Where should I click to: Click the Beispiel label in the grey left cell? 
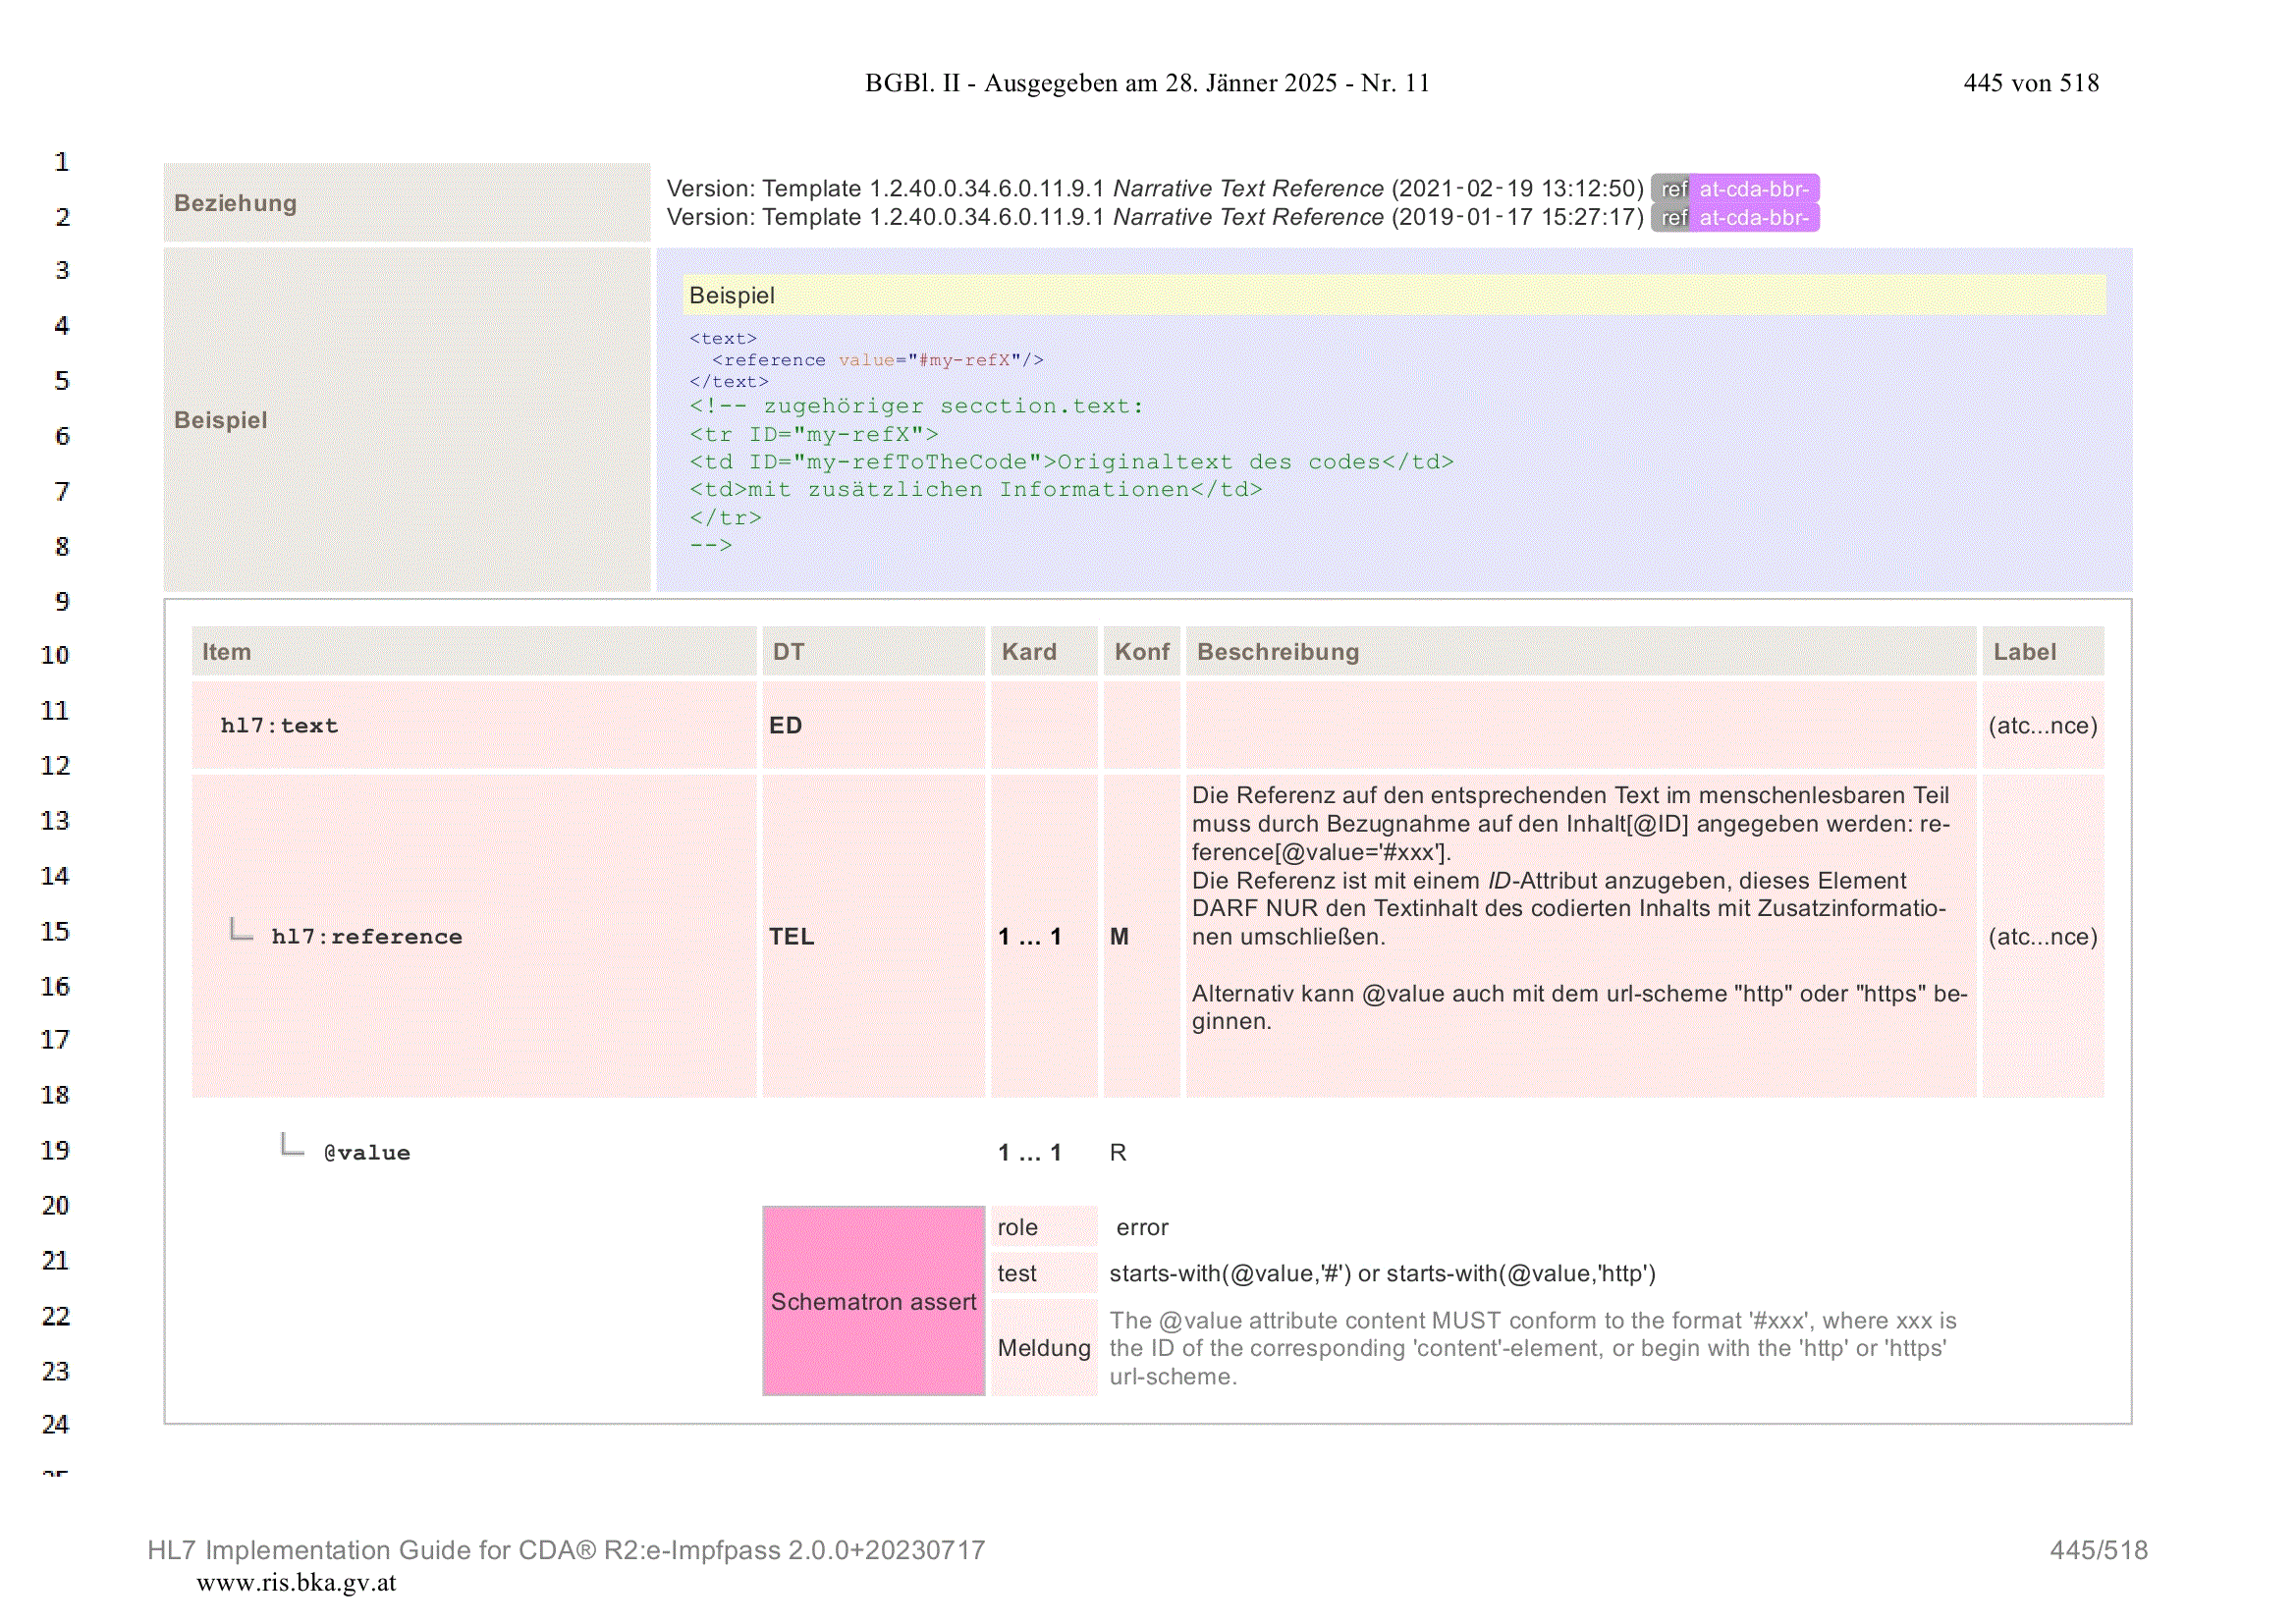(x=221, y=420)
